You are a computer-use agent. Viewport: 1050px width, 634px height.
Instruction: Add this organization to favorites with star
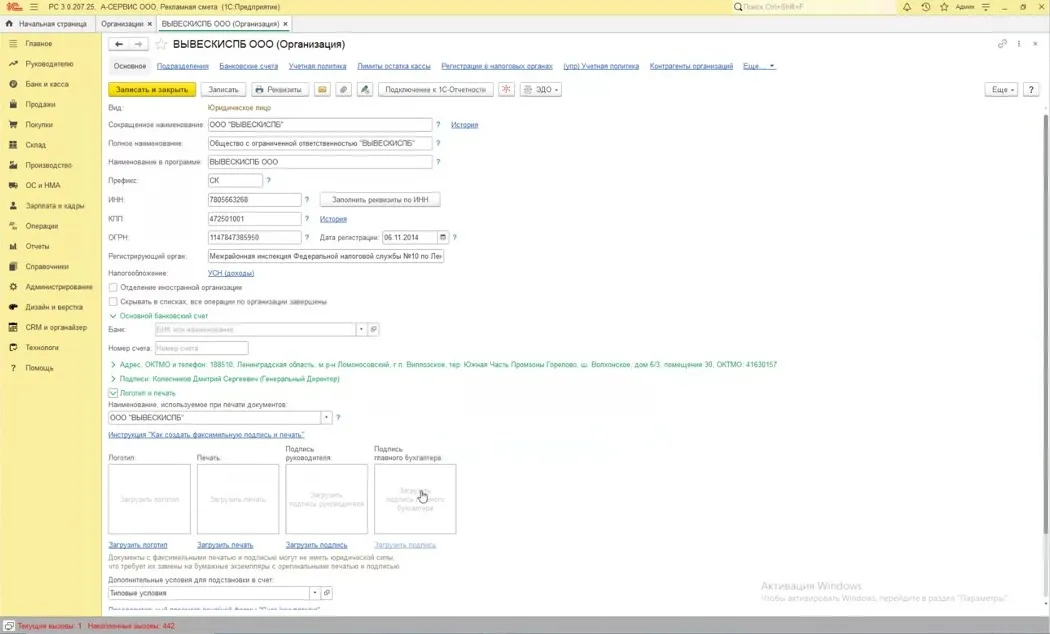[161, 44]
